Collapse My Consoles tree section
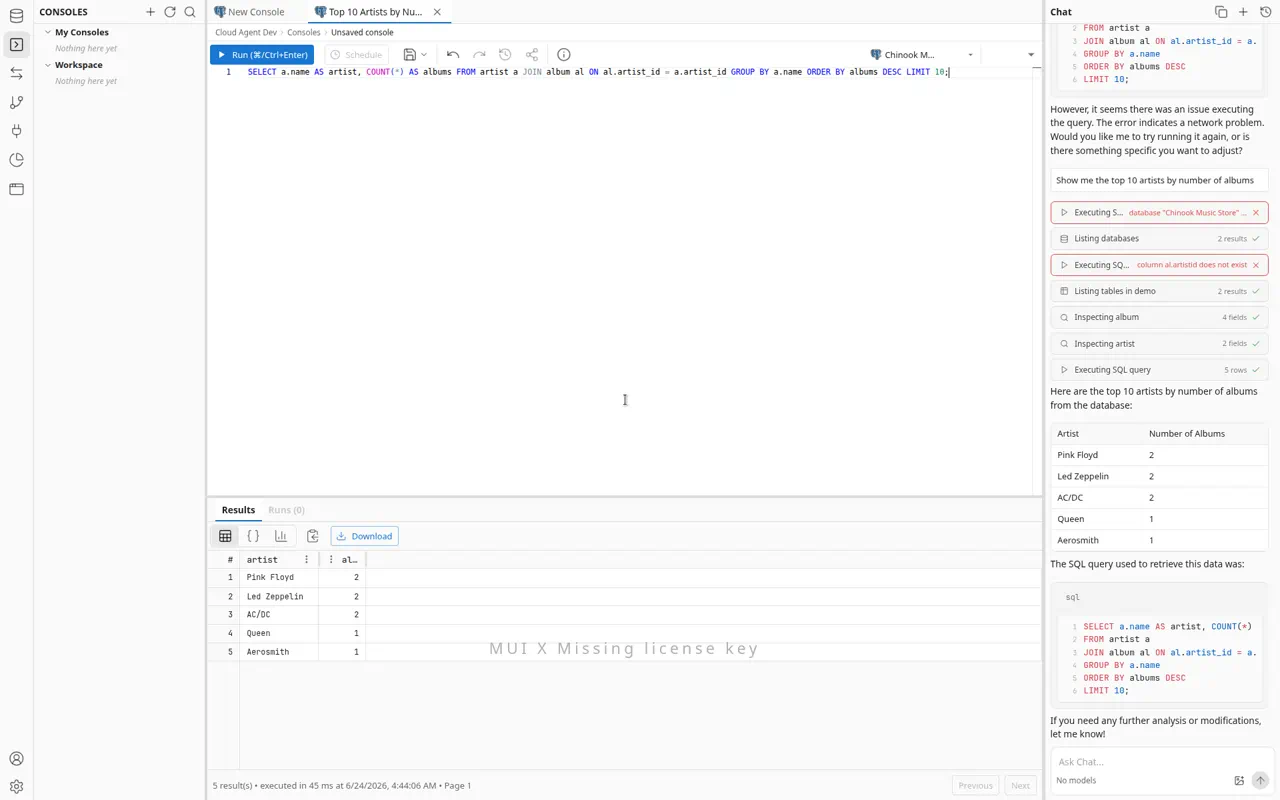 pyautogui.click(x=47, y=32)
